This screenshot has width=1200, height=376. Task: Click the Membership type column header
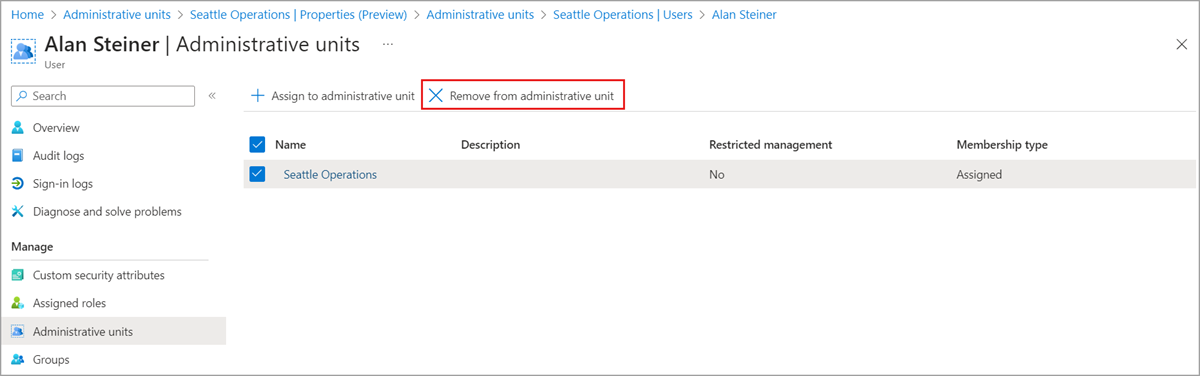(x=1002, y=145)
